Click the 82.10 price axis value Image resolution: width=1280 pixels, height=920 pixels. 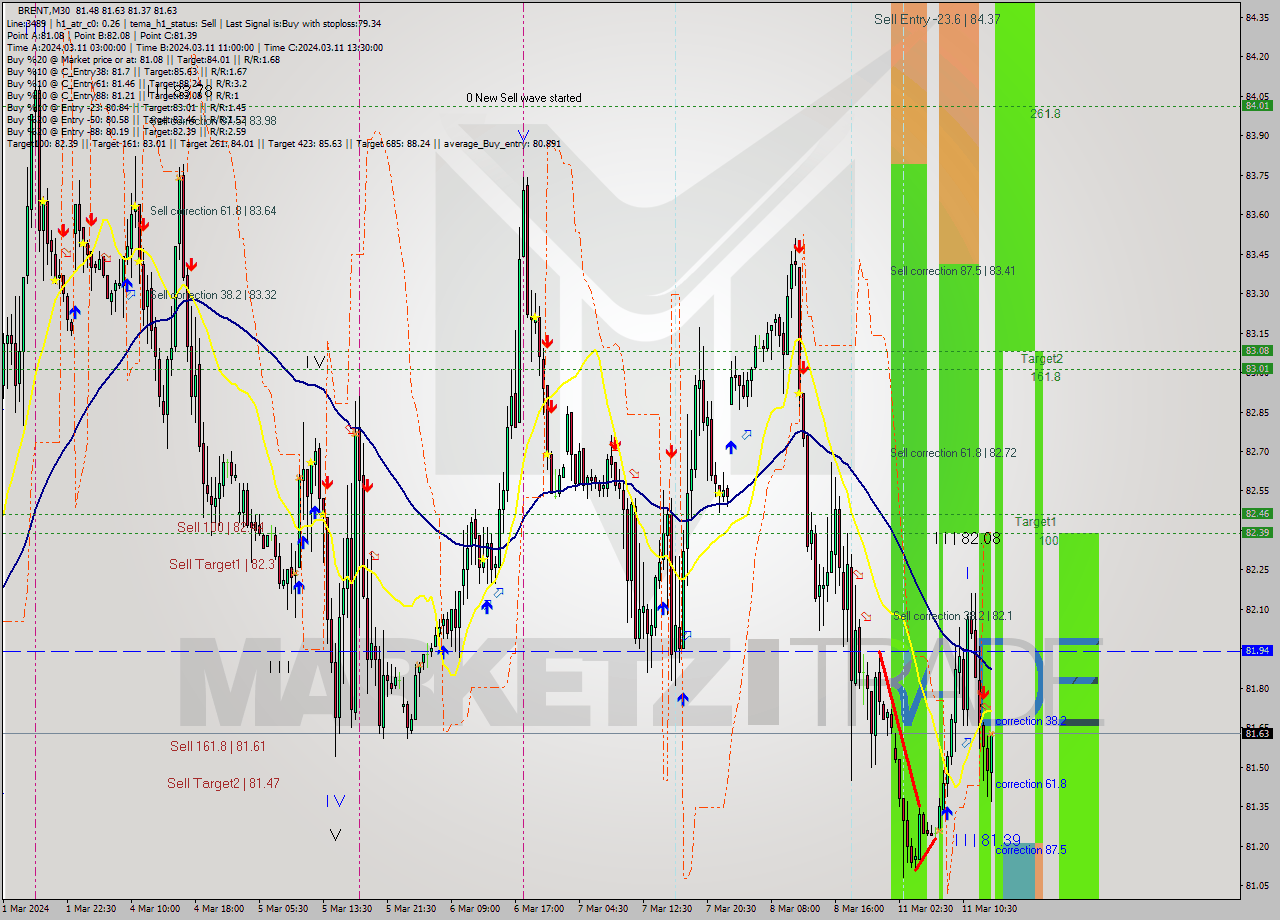(x=1257, y=609)
